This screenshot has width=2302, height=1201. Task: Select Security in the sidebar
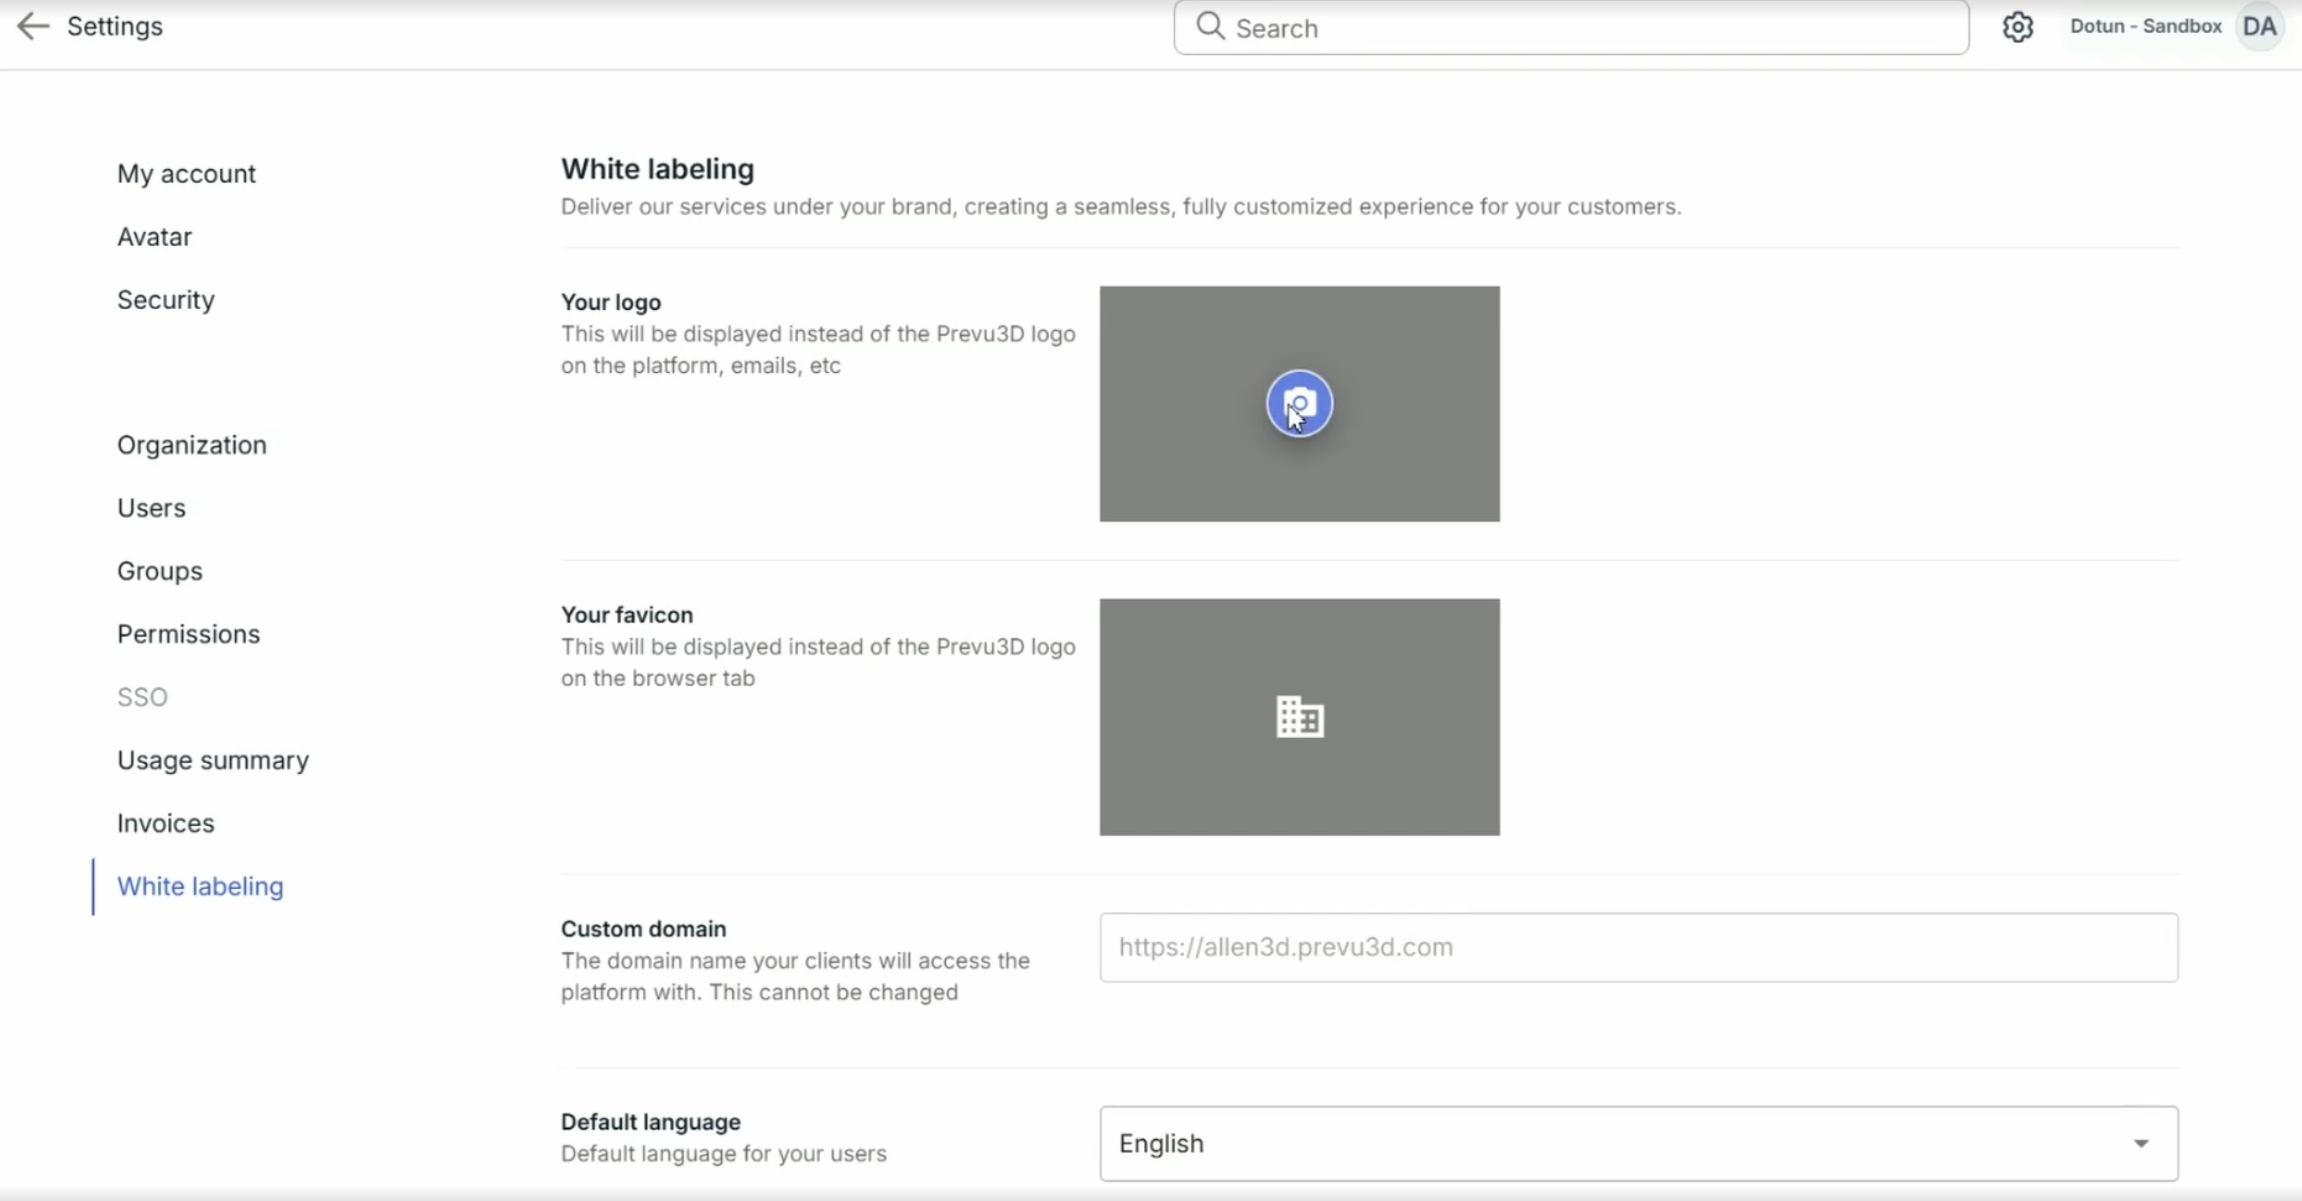(x=165, y=300)
